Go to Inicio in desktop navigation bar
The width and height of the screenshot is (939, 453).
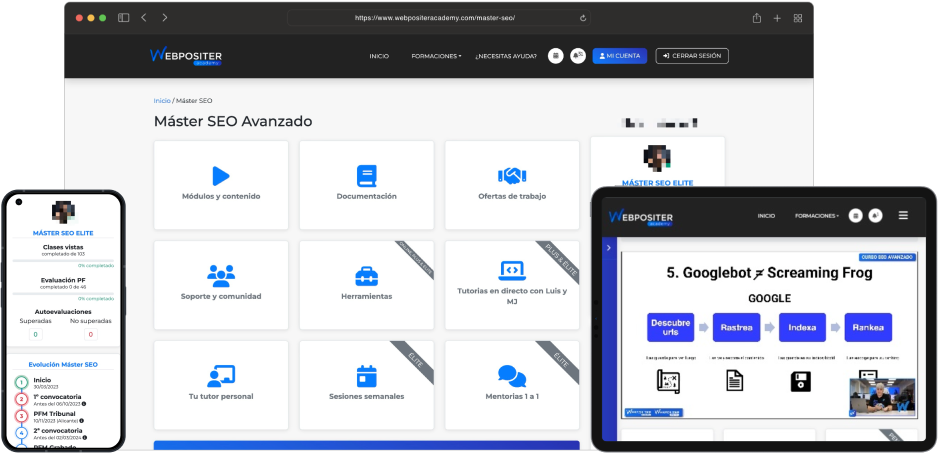tap(379, 56)
